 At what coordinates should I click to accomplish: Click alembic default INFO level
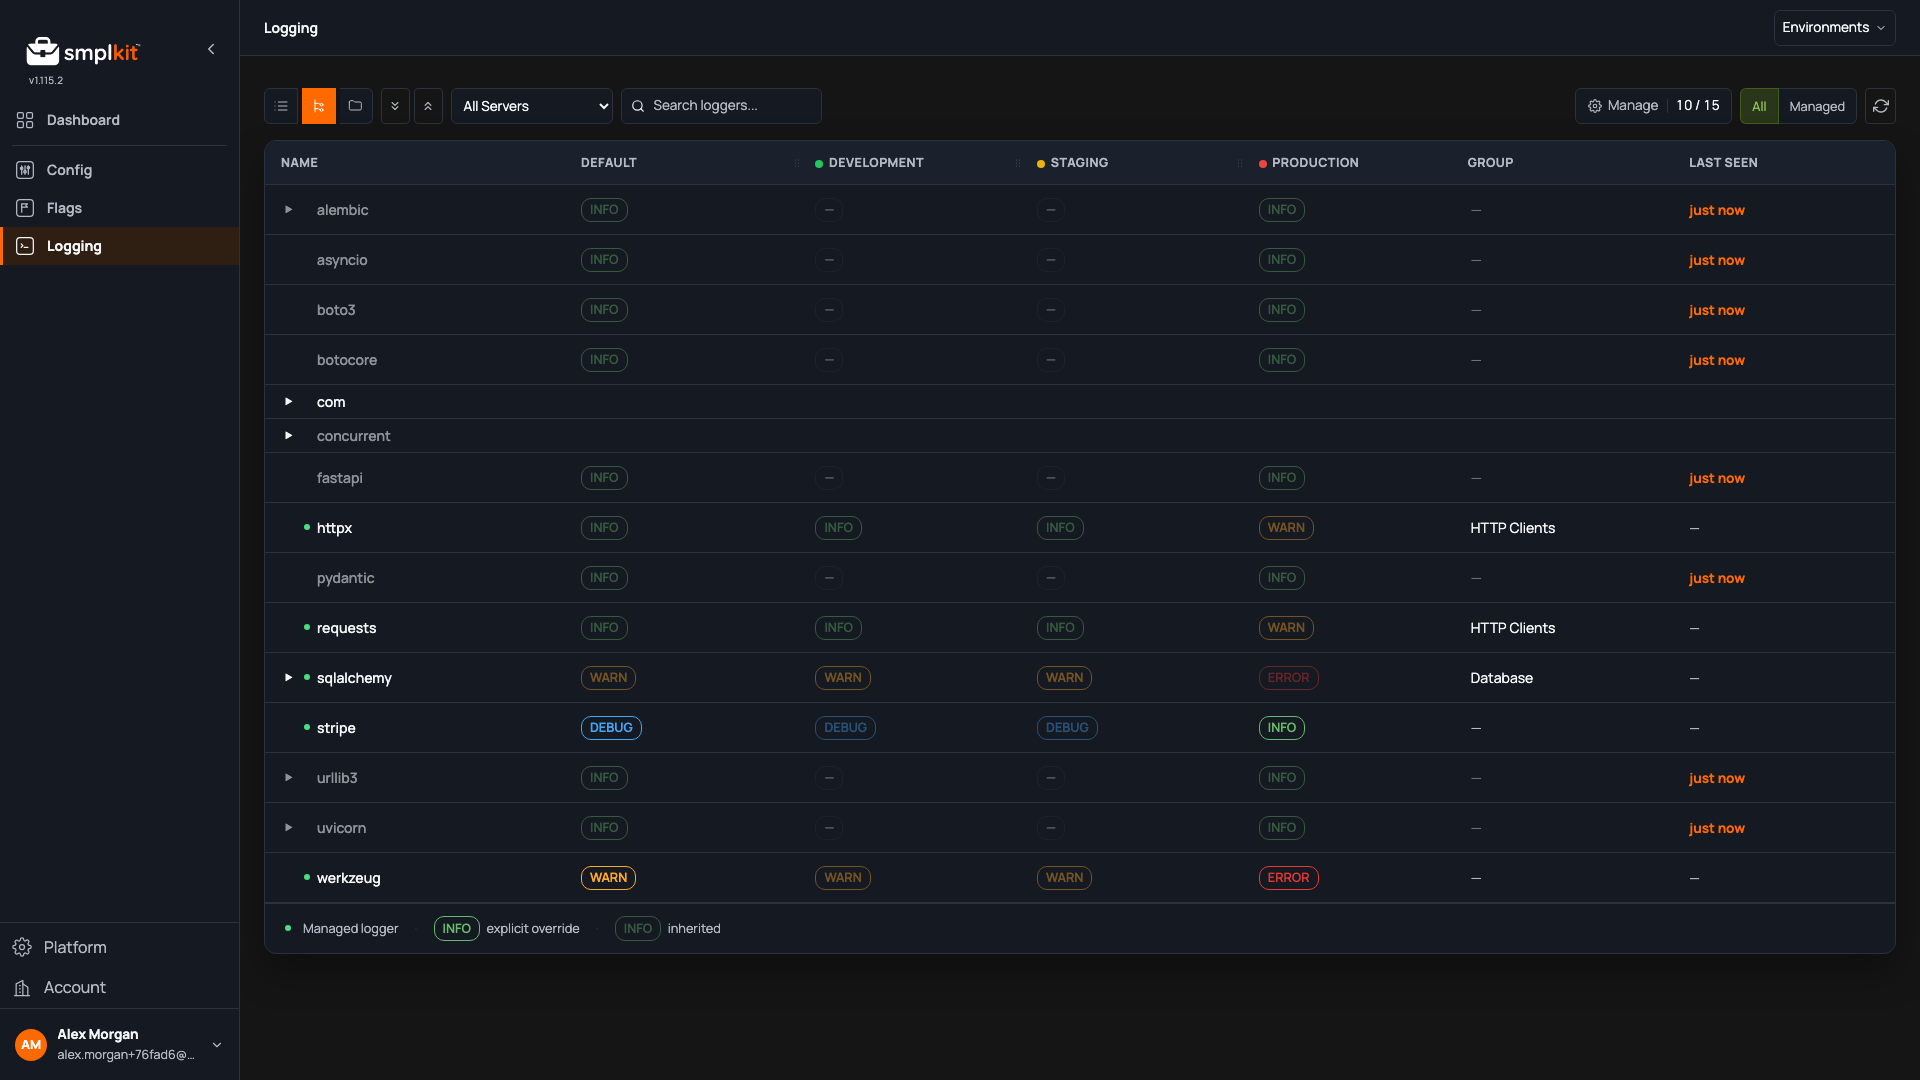(604, 210)
